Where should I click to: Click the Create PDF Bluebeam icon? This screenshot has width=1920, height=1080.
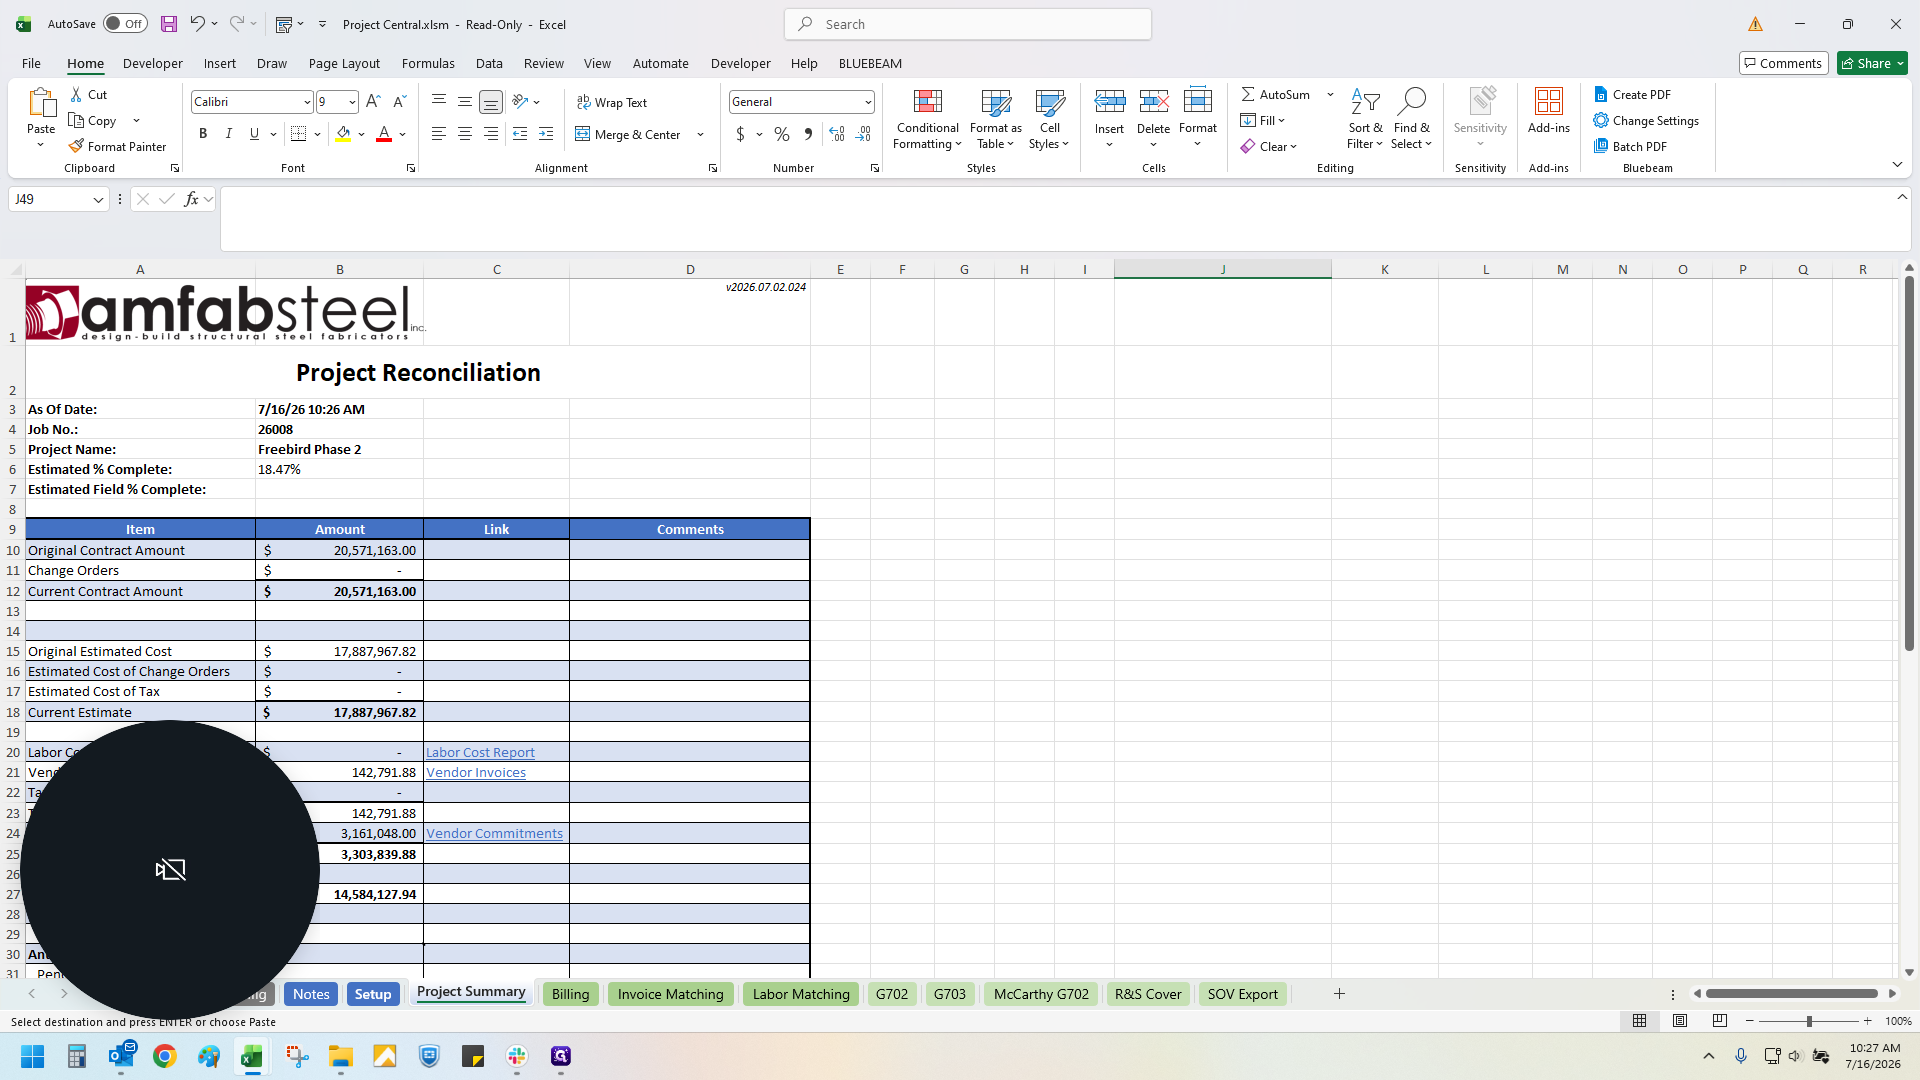tap(1601, 94)
